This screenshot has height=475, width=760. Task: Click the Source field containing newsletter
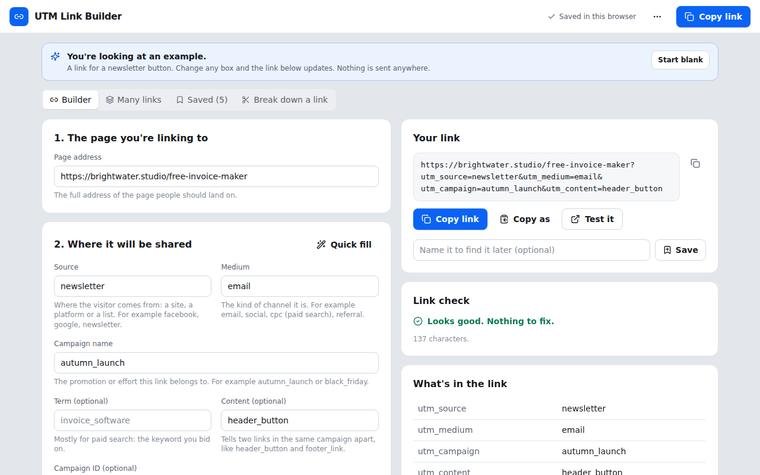point(132,286)
